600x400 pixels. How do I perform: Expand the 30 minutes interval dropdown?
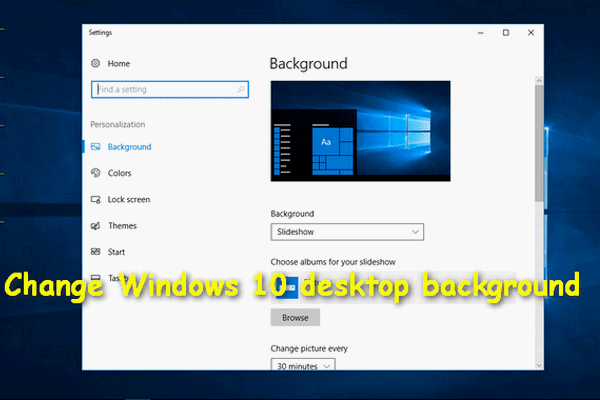[x=303, y=364]
